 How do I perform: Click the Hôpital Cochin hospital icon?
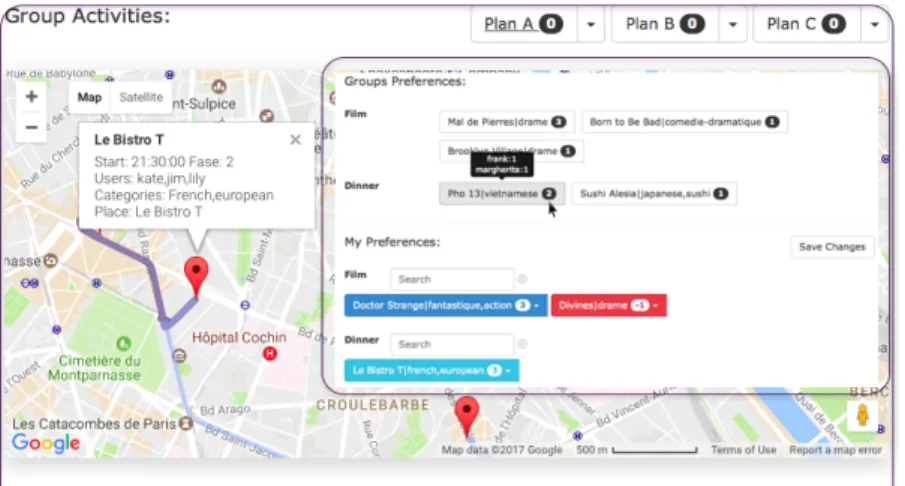click(270, 353)
